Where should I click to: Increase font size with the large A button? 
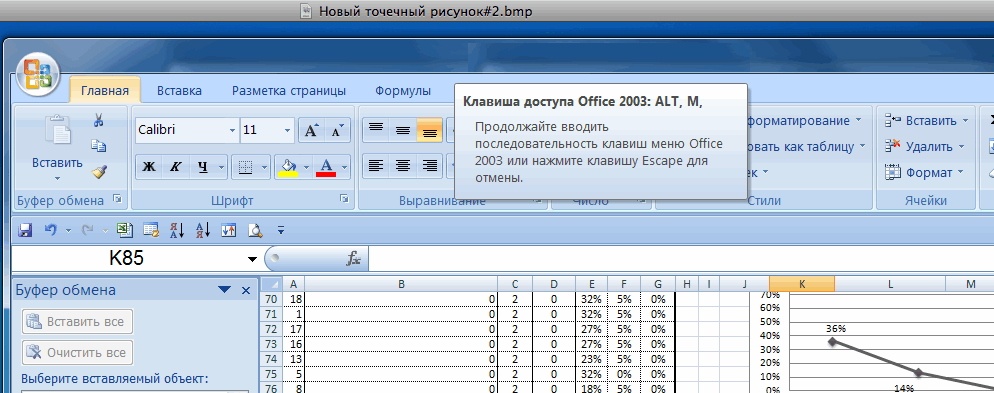311,131
